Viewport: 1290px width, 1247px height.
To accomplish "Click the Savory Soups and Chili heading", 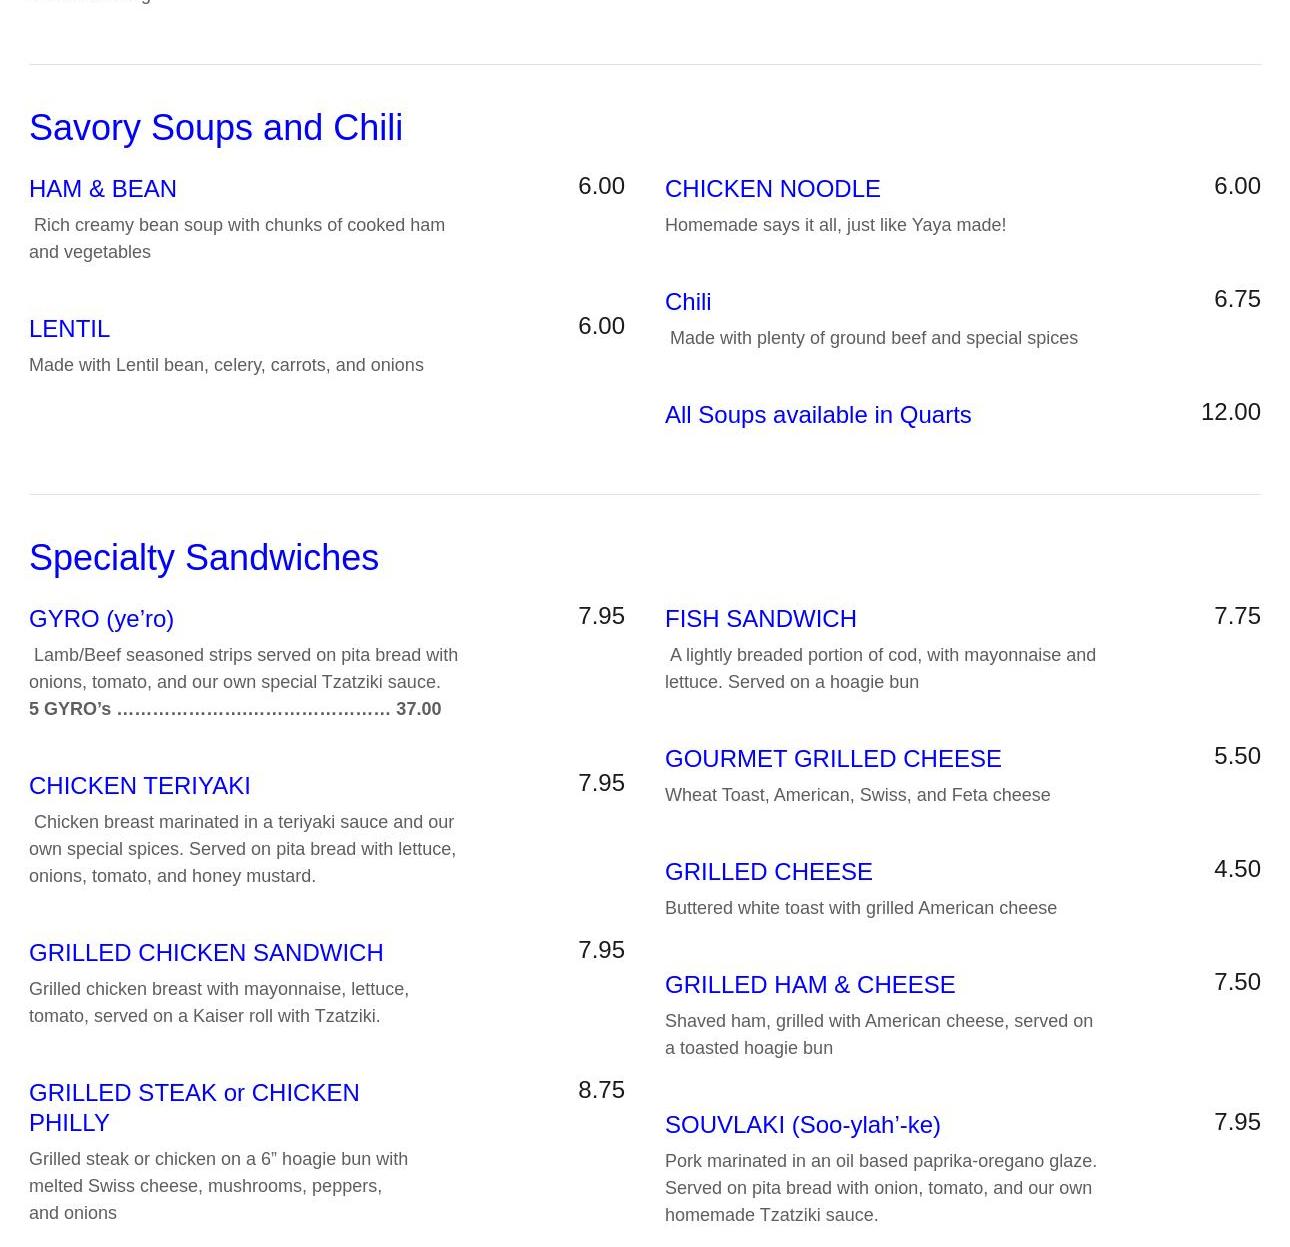I will coord(216,128).
